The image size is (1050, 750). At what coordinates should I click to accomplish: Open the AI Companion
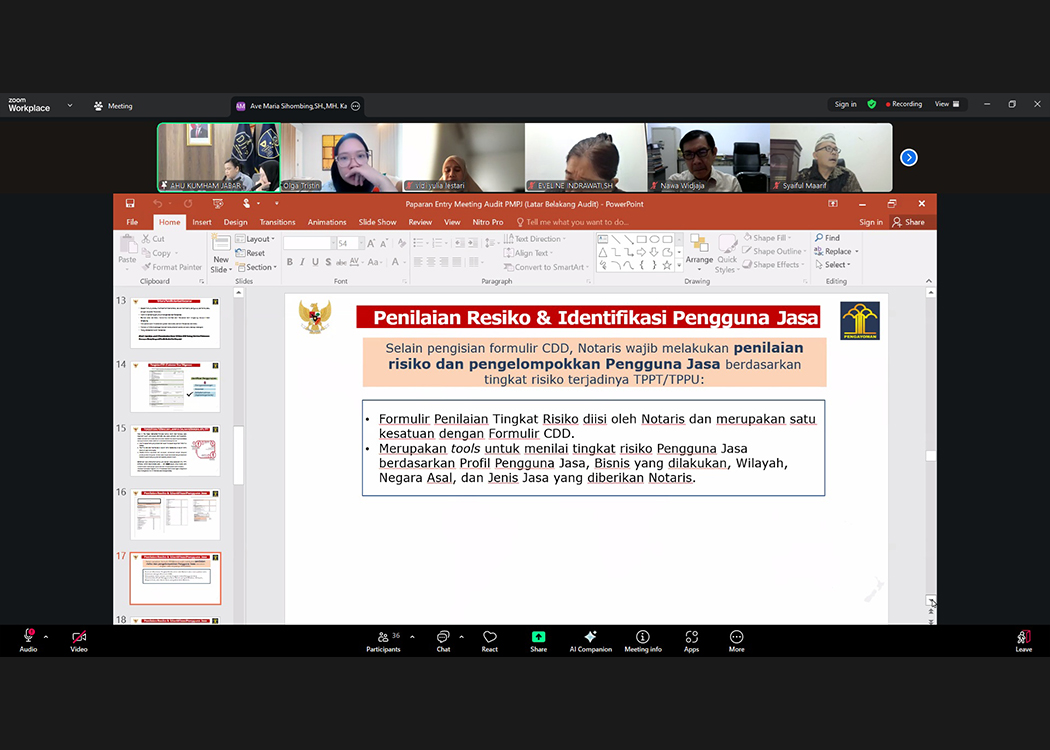pos(590,640)
